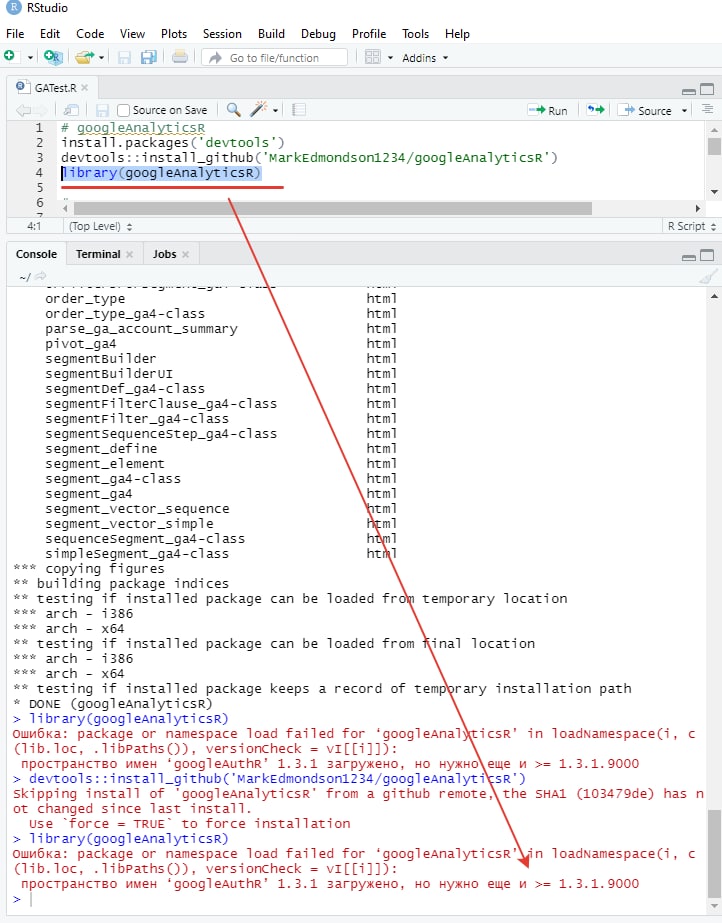
Task: Switch to the Terminal tab
Action: pos(98,254)
